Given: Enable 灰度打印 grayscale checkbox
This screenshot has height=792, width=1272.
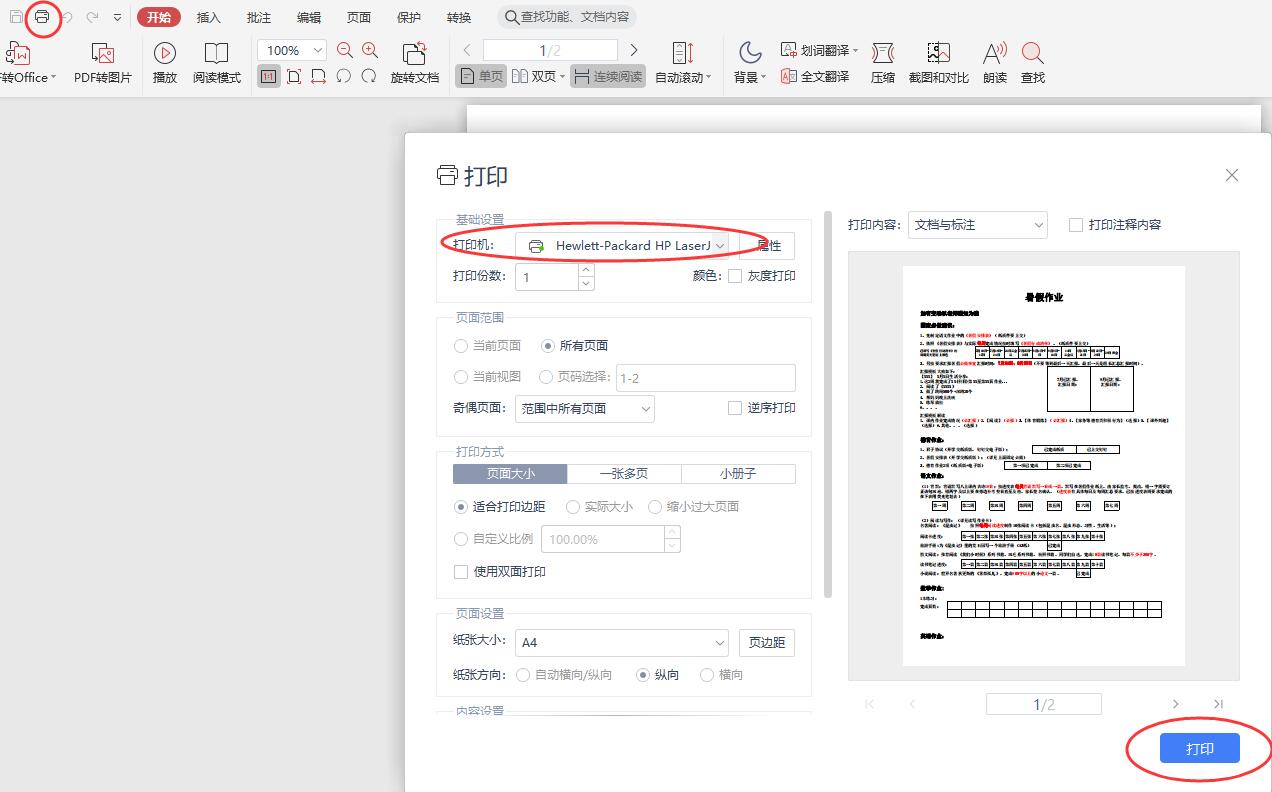Looking at the screenshot, I should coord(735,276).
